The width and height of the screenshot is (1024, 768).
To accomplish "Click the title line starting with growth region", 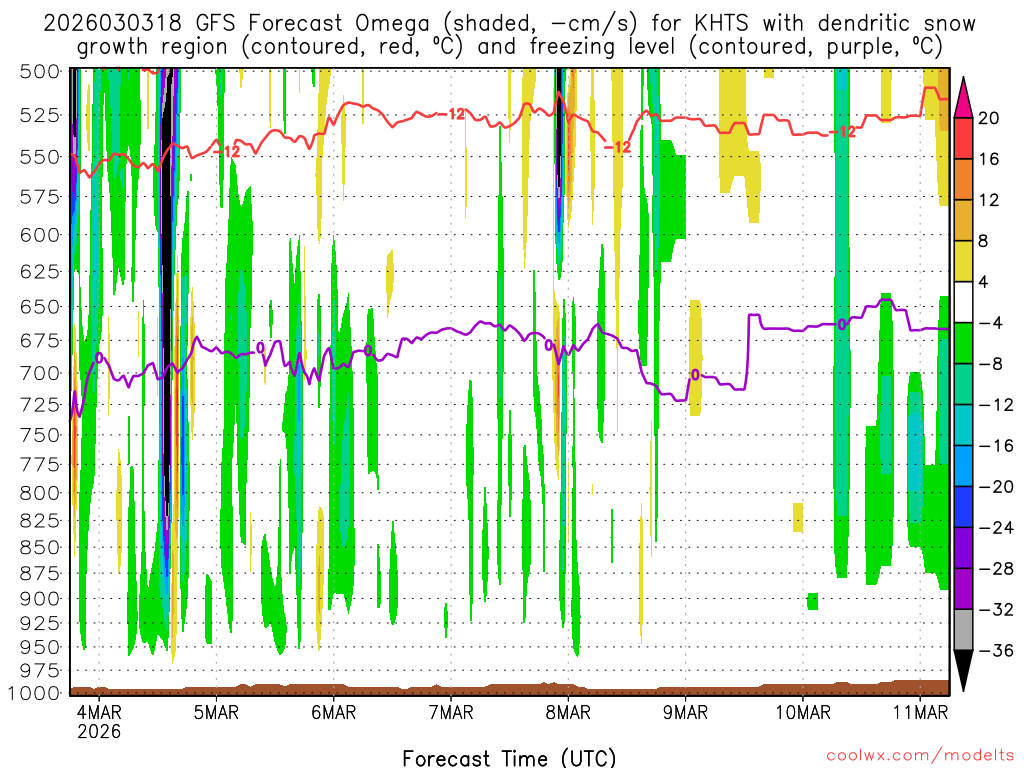I will [509, 46].
